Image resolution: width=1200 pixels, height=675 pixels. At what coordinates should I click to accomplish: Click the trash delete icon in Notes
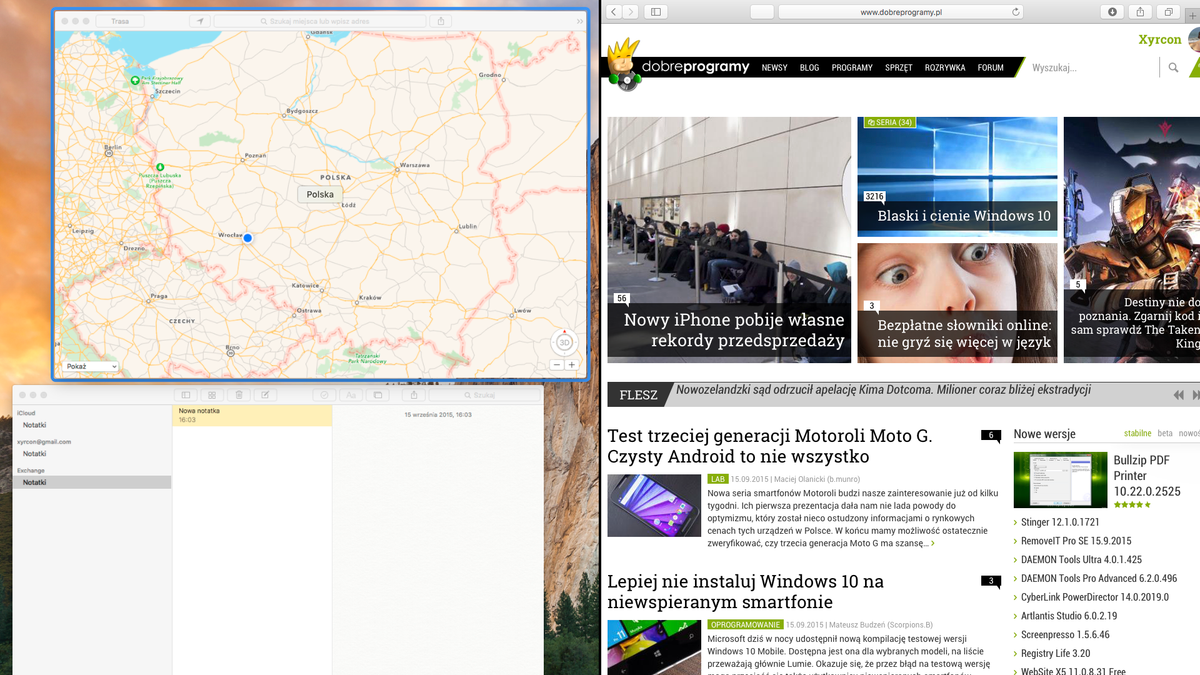coord(239,395)
